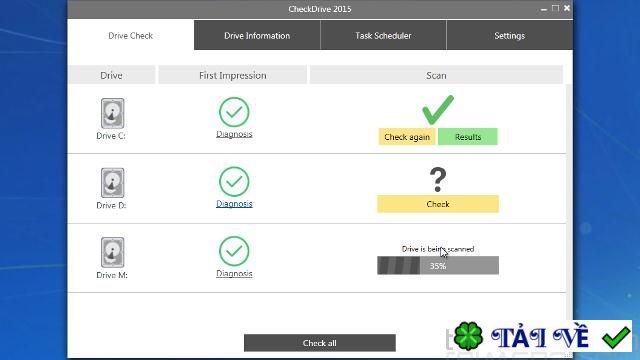The image size is (640, 360).
Task: Minimize the CheckDrive 2015 window
Action: 544,9
